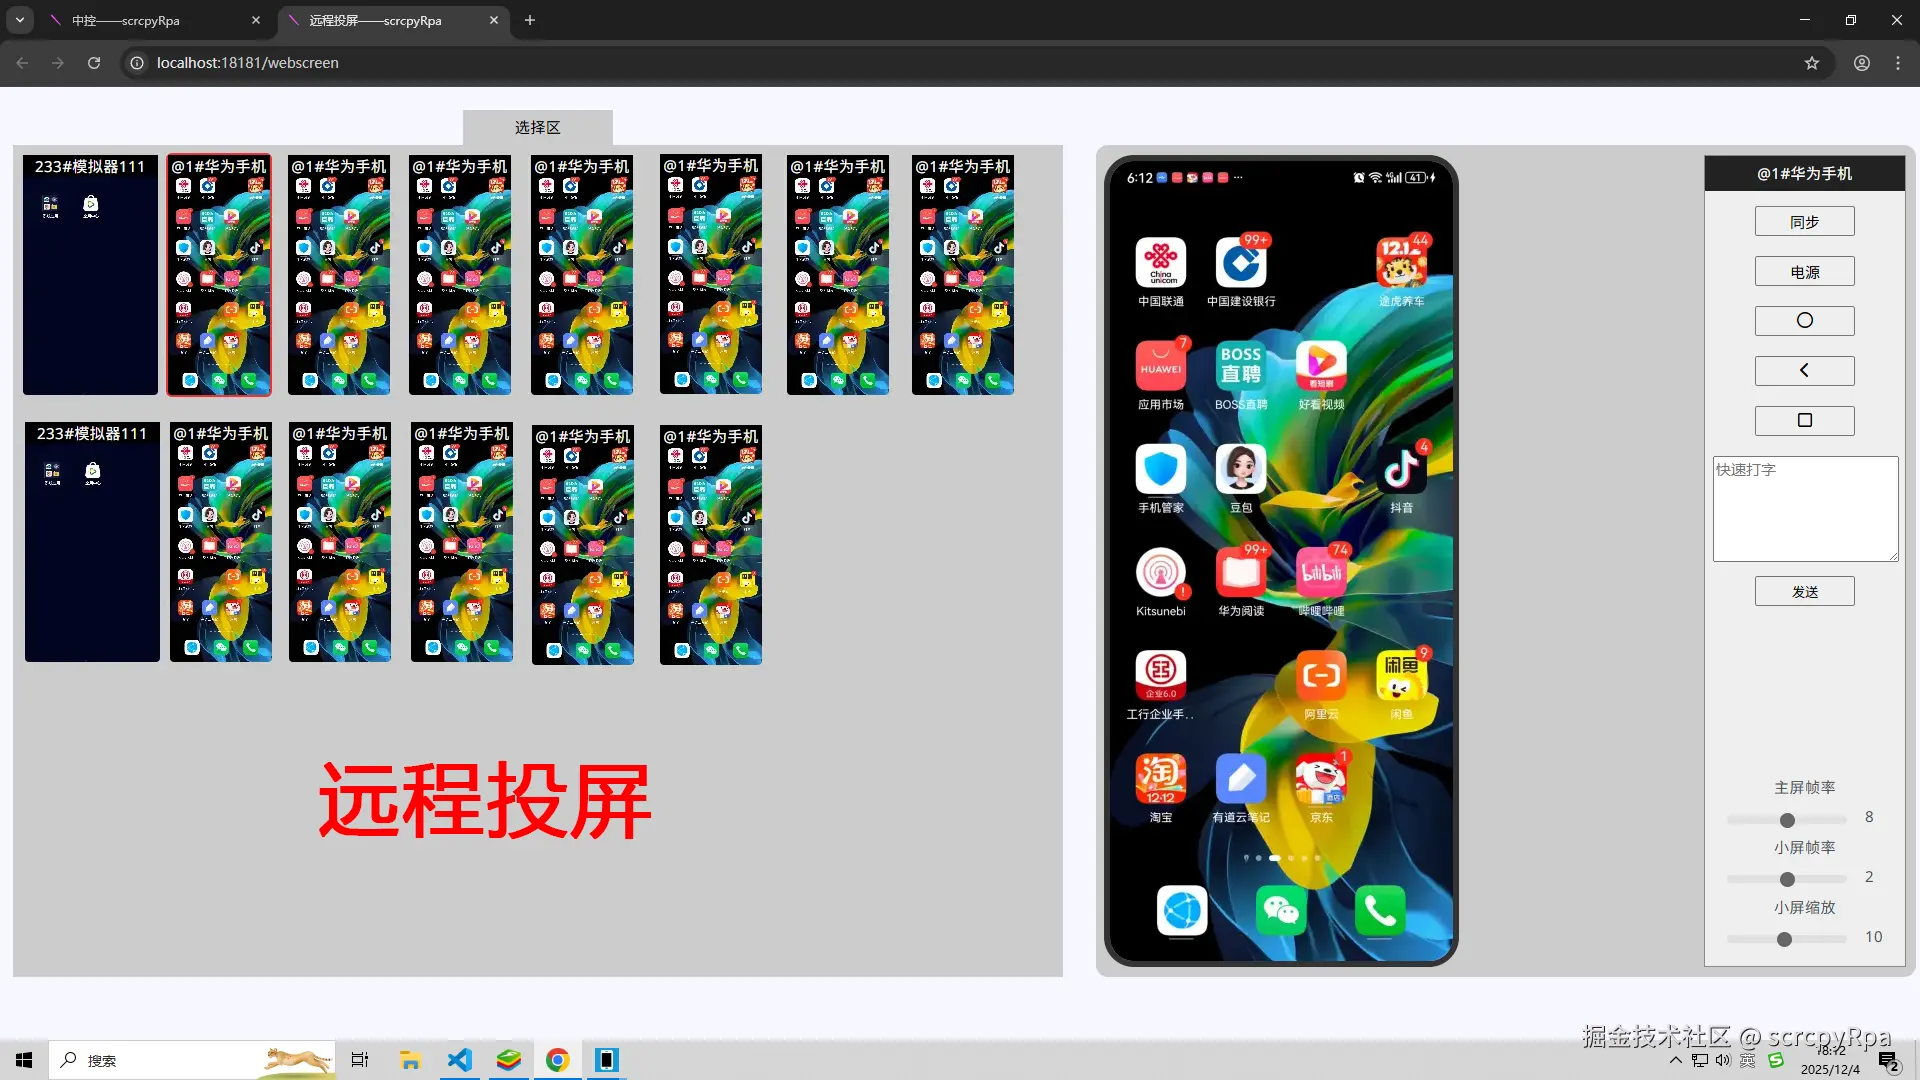Open Visual Studio Code from the taskbar
This screenshot has width=1920, height=1080.
coord(459,1060)
